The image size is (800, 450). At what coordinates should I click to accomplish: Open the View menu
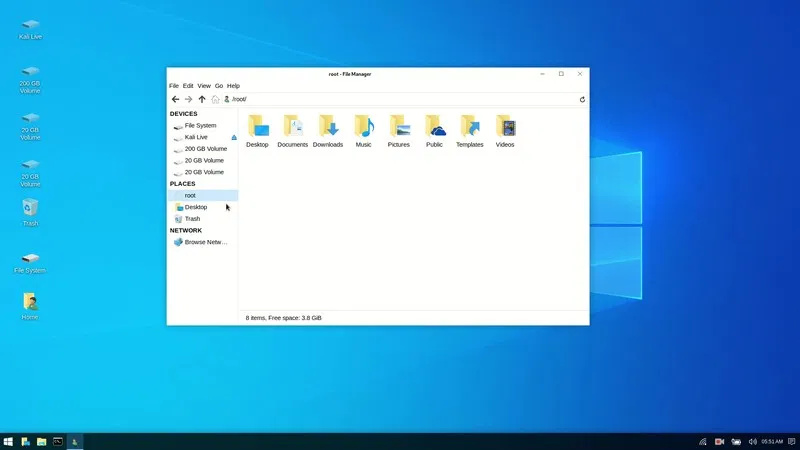coord(204,86)
